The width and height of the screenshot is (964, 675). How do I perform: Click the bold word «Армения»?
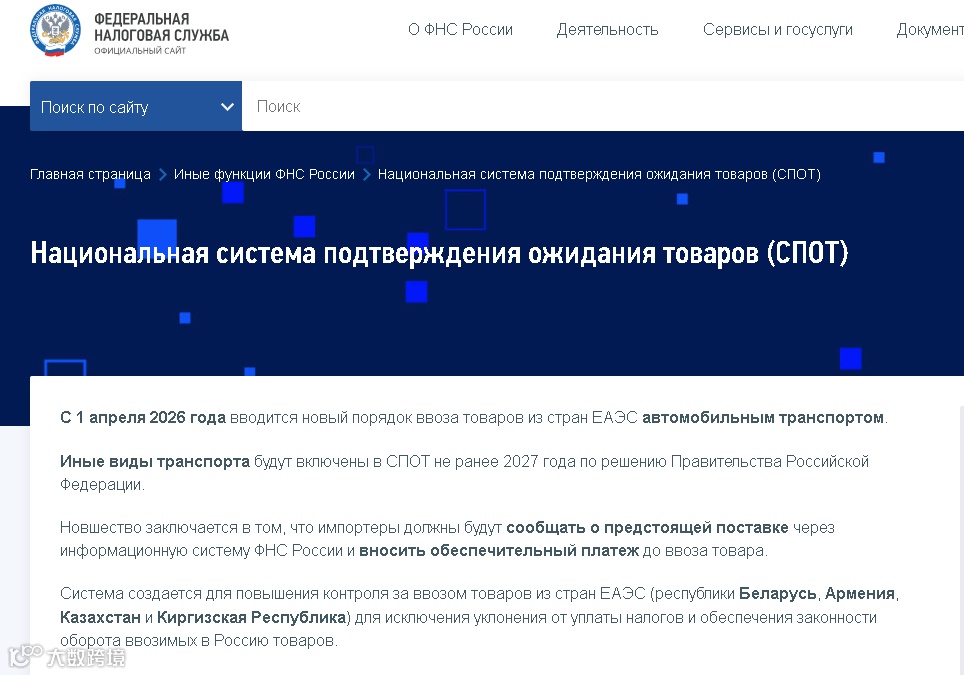(859, 594)
